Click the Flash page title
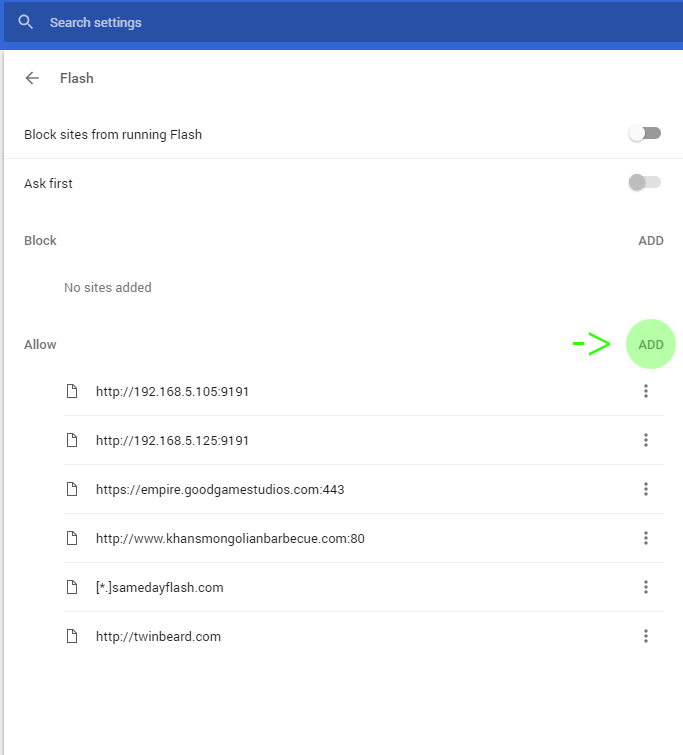This screenshot has width=683, height=755. pos(77,78)
